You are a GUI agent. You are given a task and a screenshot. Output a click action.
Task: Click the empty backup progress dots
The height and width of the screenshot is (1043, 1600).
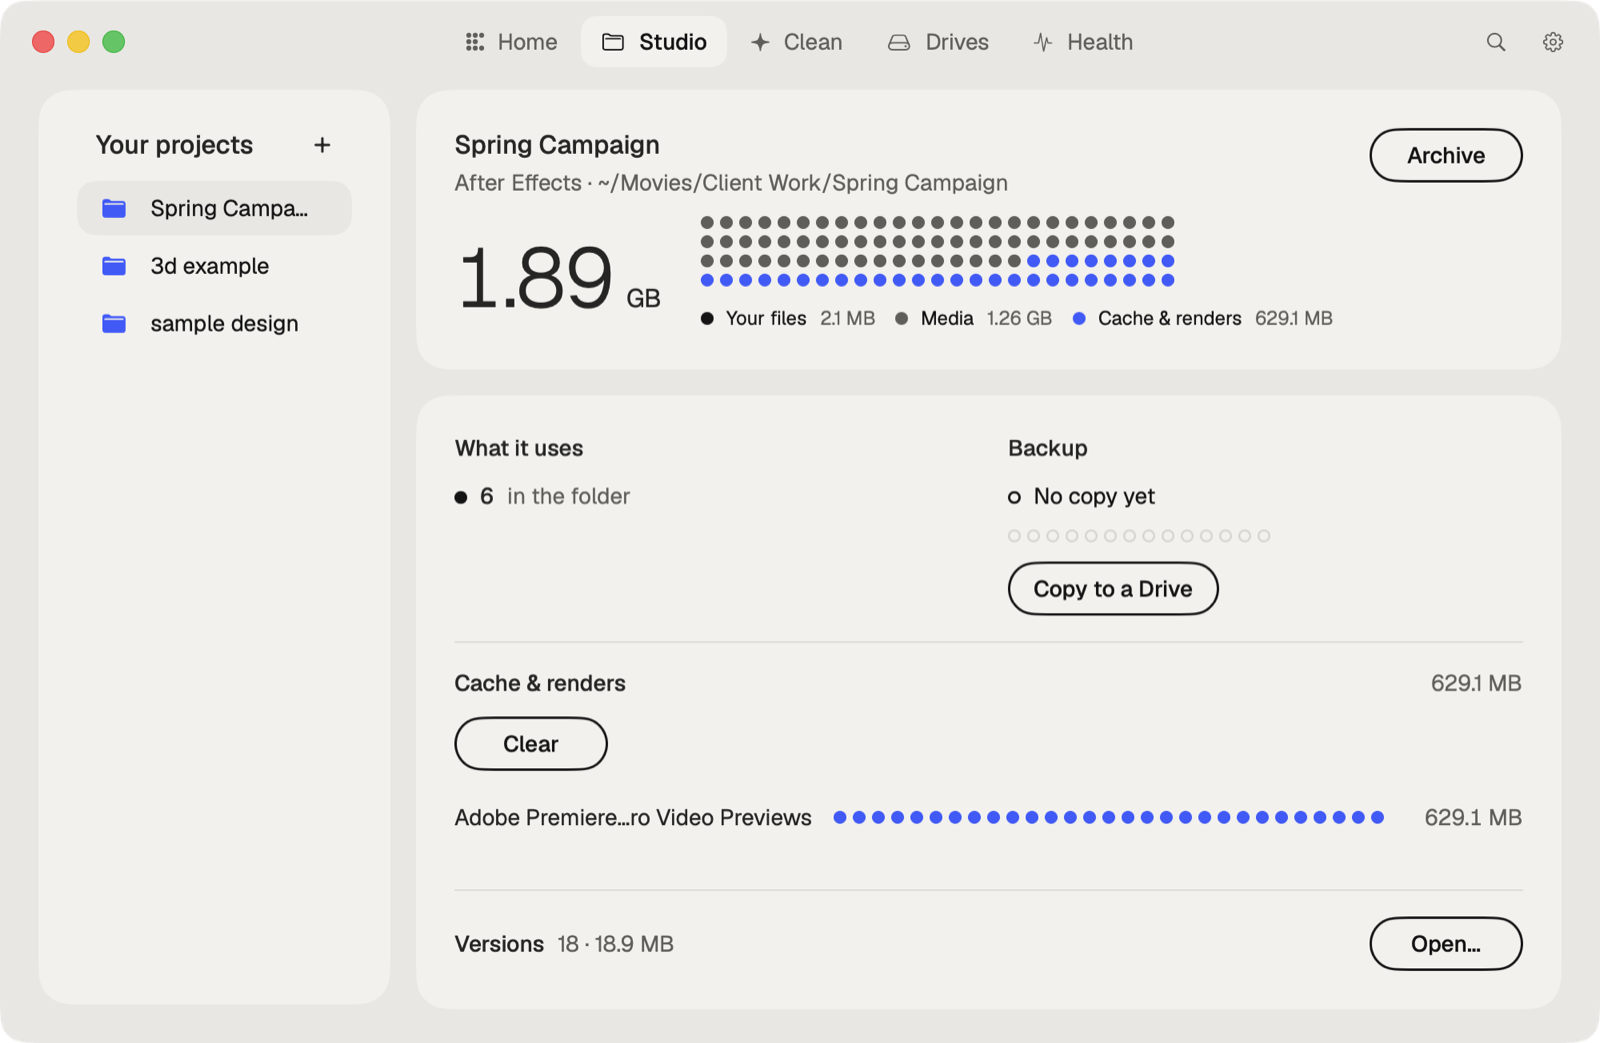click(x=1138, y=536)
